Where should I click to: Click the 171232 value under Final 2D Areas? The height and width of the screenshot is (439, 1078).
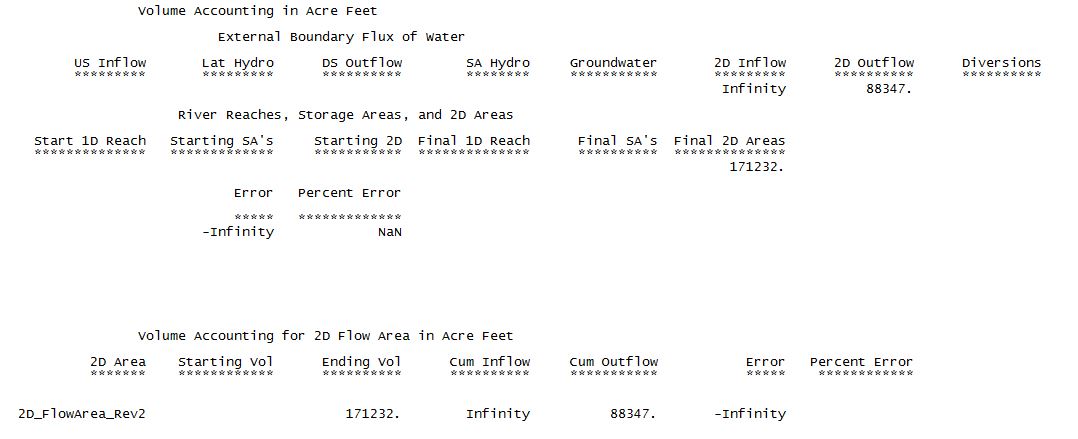(x=757, y=167)
